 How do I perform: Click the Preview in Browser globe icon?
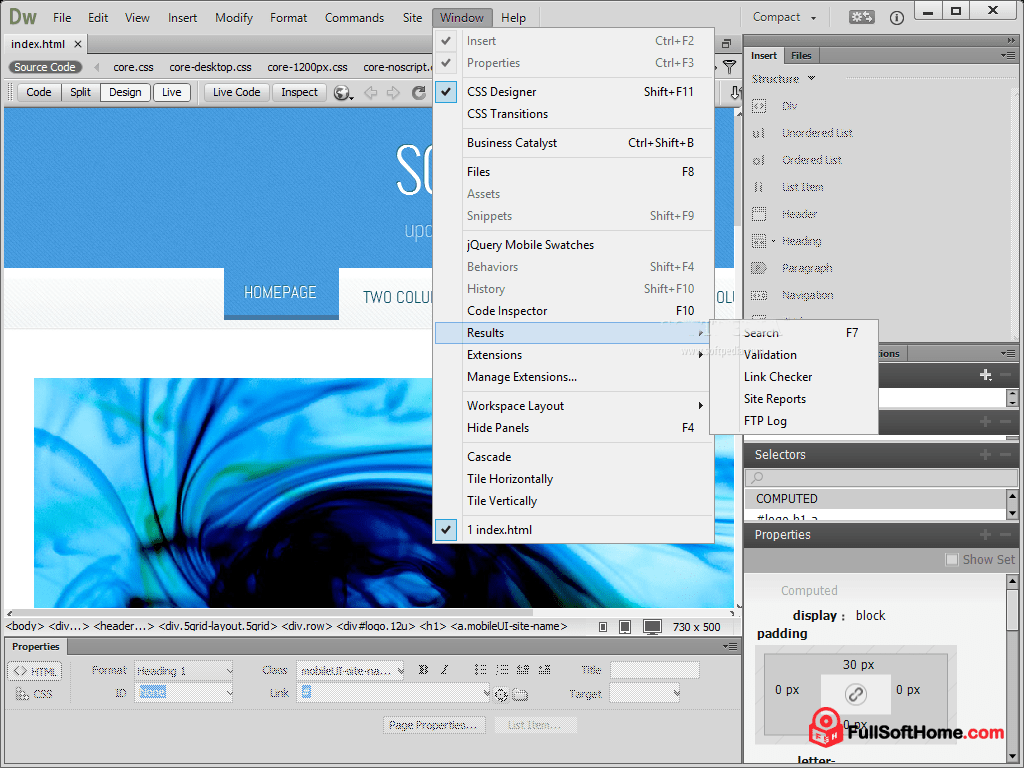tap(342, 92)
